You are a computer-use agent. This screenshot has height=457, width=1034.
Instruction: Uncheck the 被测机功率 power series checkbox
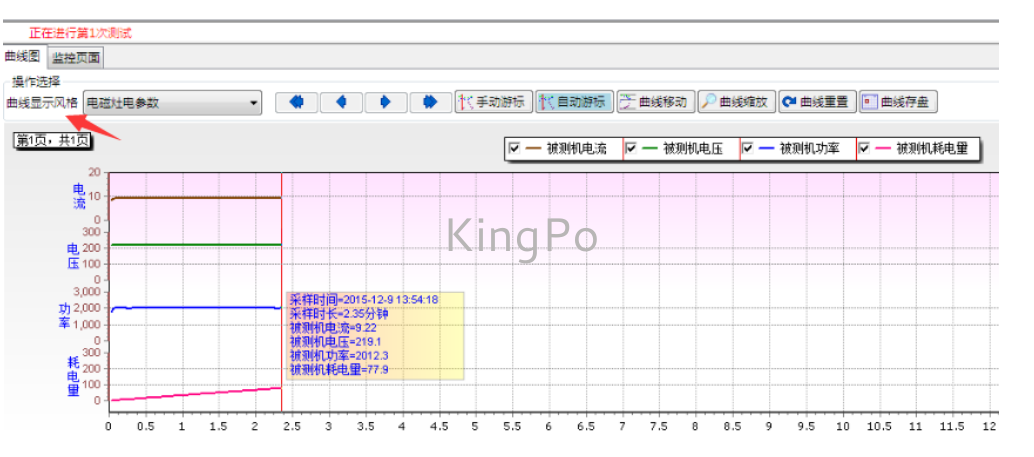[x=747, y=149]
